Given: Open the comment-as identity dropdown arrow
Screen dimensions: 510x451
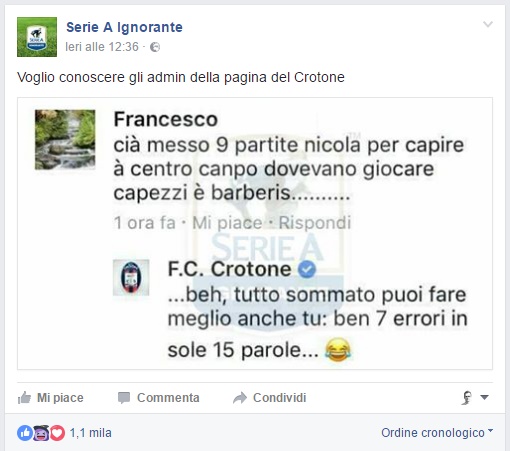Looking at the screenshot, I should click(484, 397).
